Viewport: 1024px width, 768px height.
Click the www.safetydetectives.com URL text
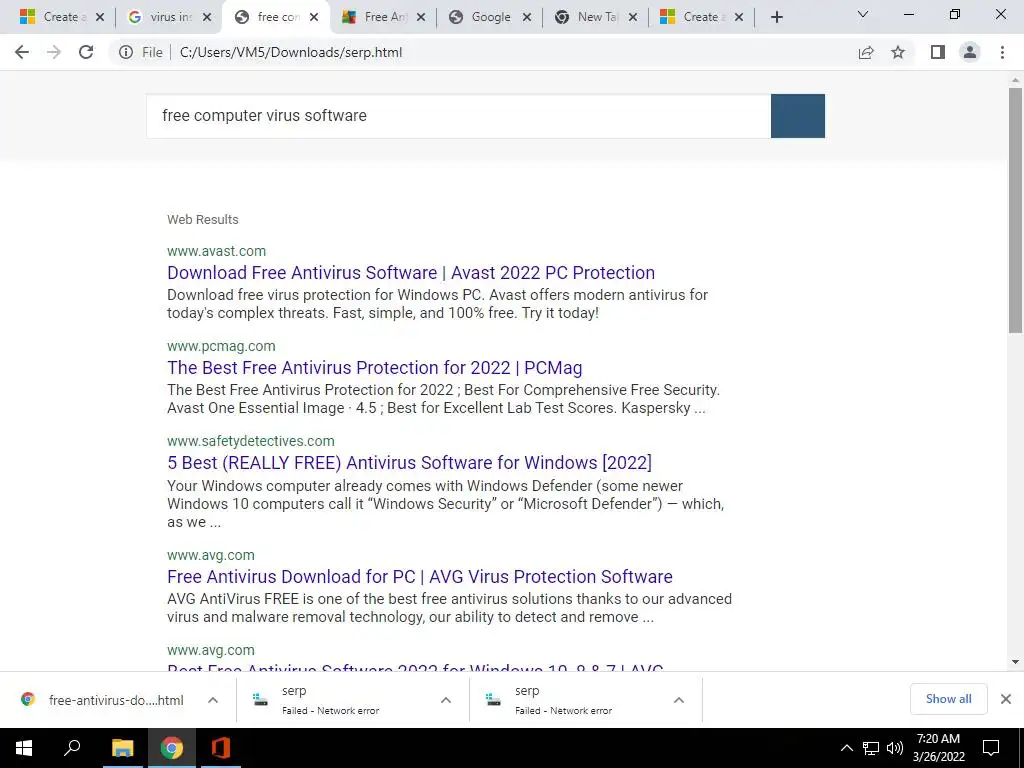click(x=251, y=441)
